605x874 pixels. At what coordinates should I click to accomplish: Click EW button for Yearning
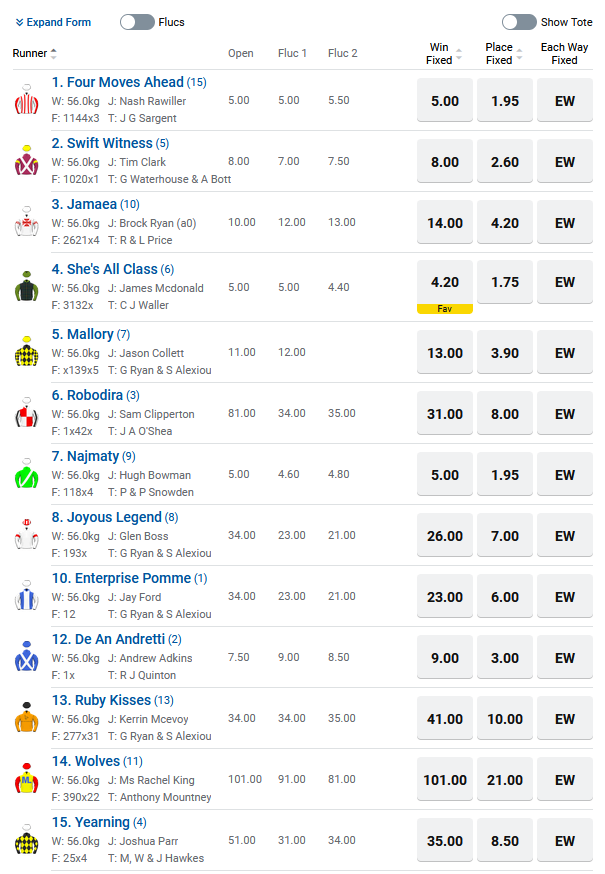[565, 841]
